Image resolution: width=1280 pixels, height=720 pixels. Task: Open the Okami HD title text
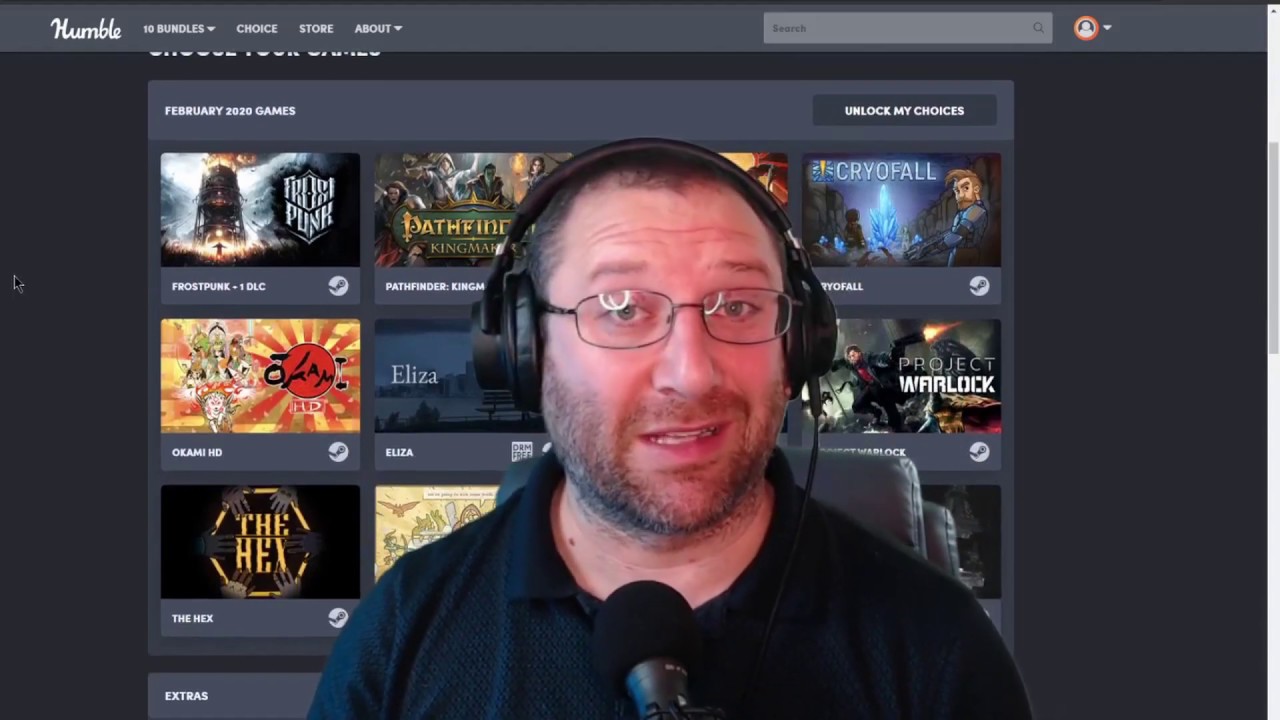point(197,452)
